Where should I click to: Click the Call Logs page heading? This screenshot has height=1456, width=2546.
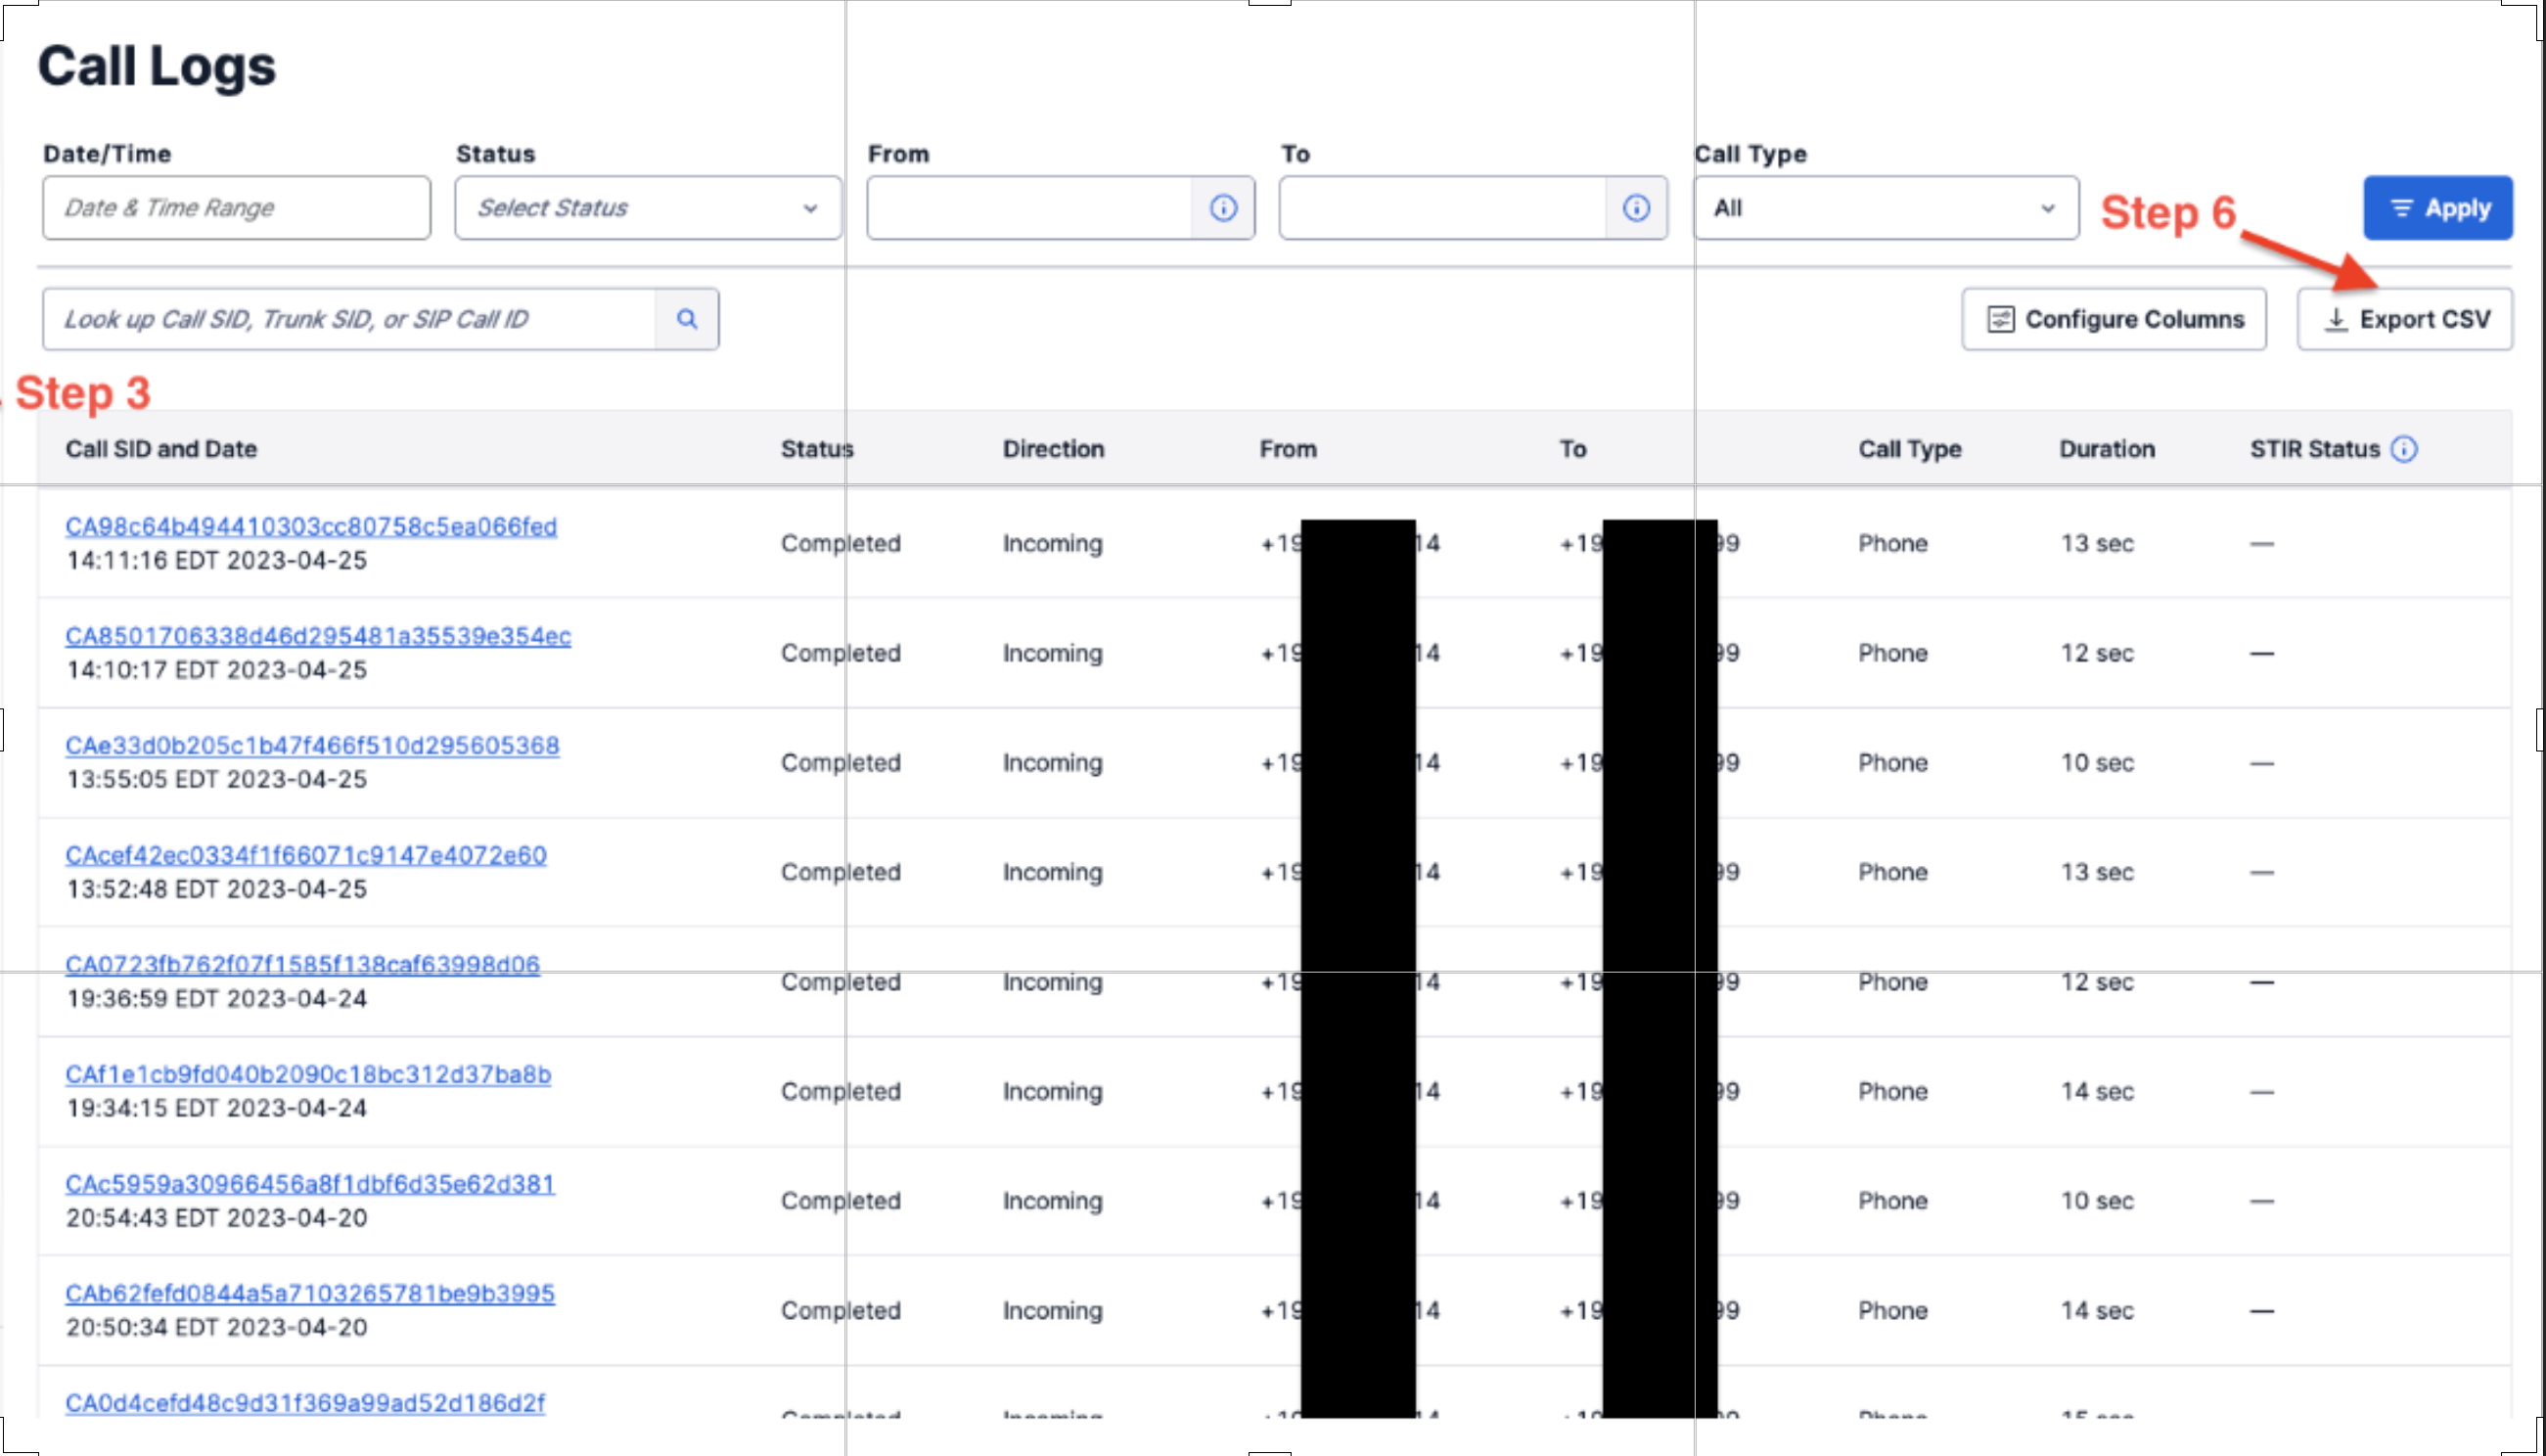157,66
